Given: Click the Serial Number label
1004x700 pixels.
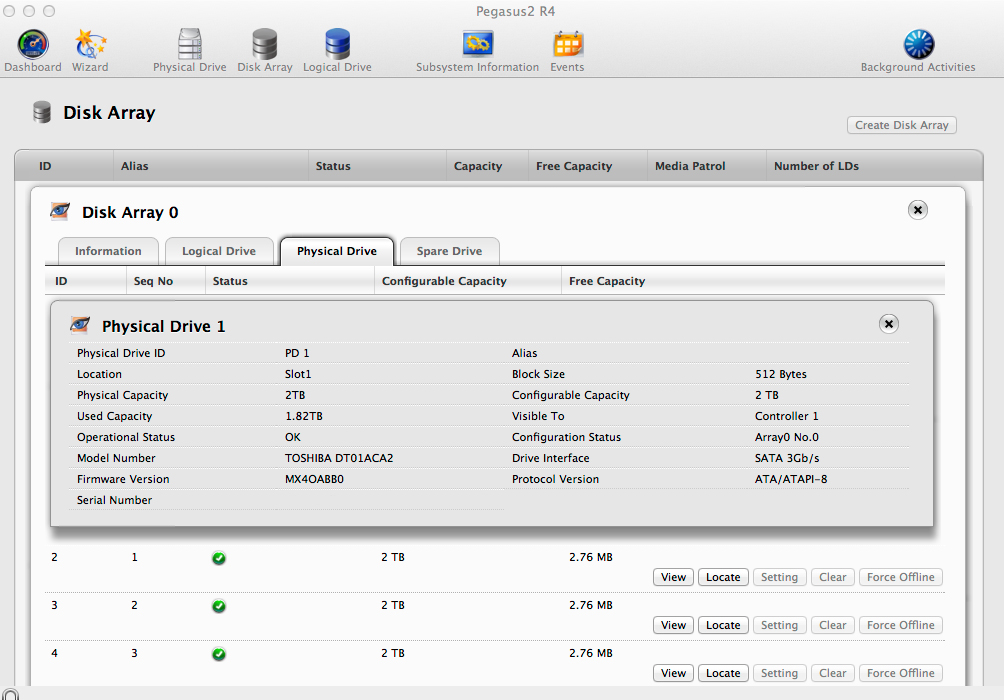Looking at the screenshot, I should pos(115,500).
